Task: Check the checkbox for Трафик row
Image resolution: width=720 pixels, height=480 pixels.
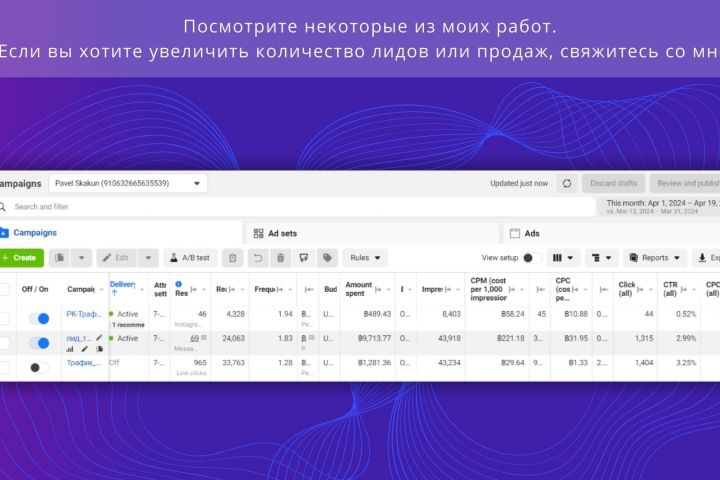Action: 4,367
